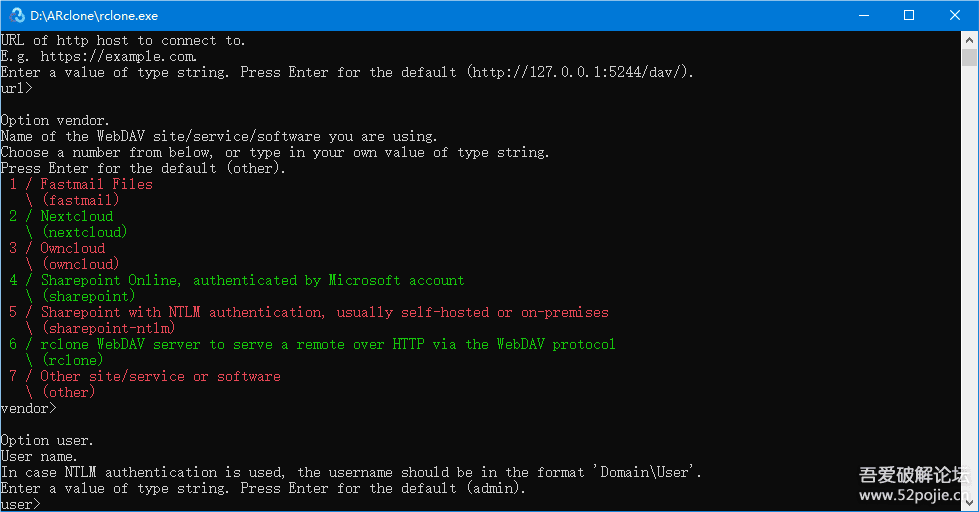Click the Nextcloud option text

coord(76,216)
